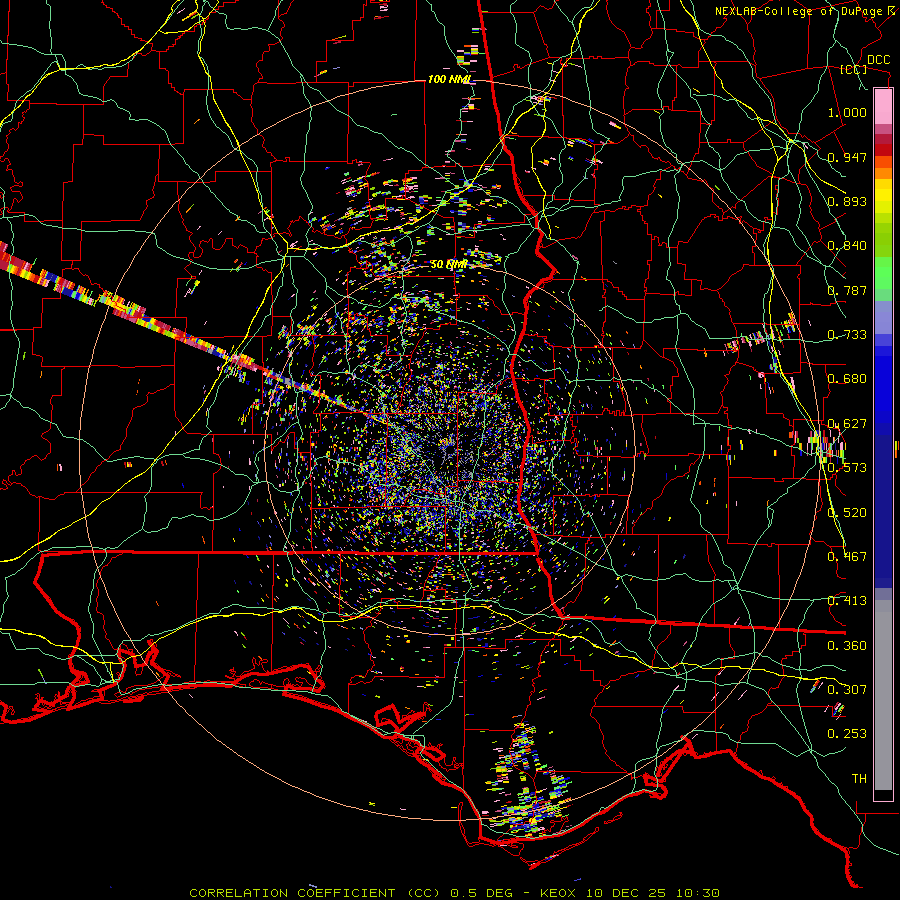The width and height of the screenshot is (900, 900).
Task: Click the DCC product label
Action: (x=878, y=60)
